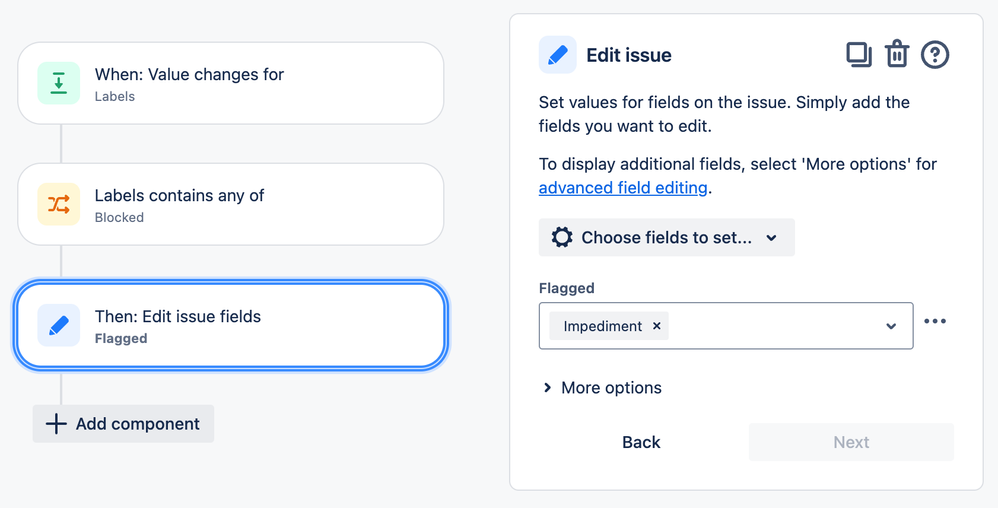
Task: Click the trash delete component icon
Action: point(897,54)
